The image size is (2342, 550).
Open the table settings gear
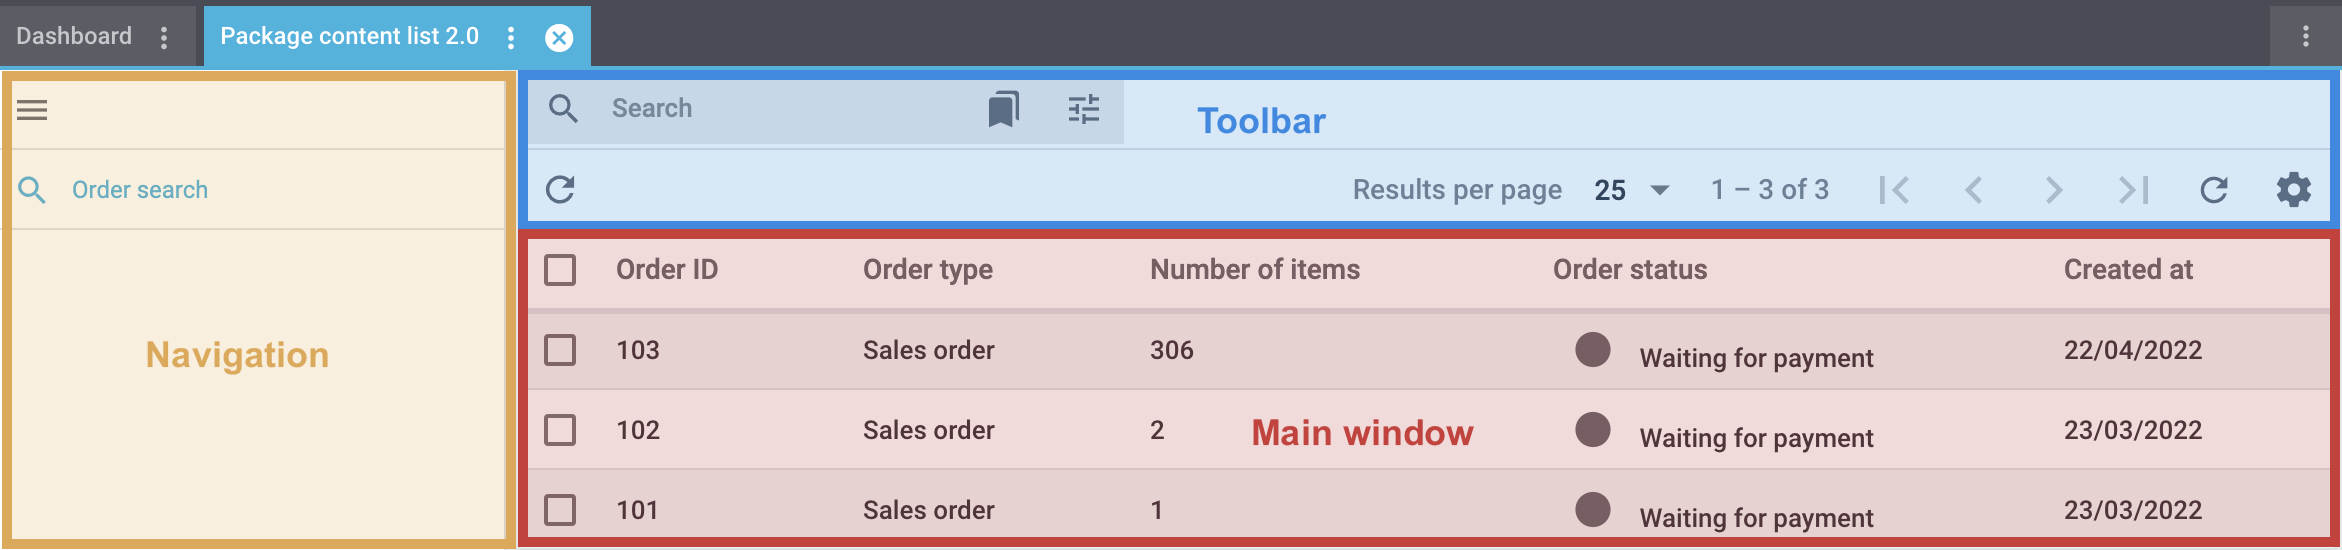2294,190
